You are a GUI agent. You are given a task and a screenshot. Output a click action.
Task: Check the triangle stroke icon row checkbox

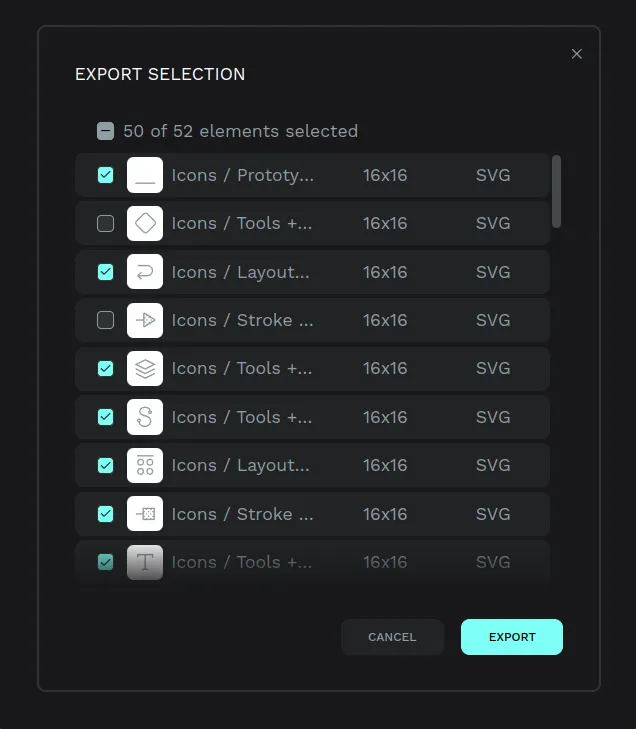point(105,320)
